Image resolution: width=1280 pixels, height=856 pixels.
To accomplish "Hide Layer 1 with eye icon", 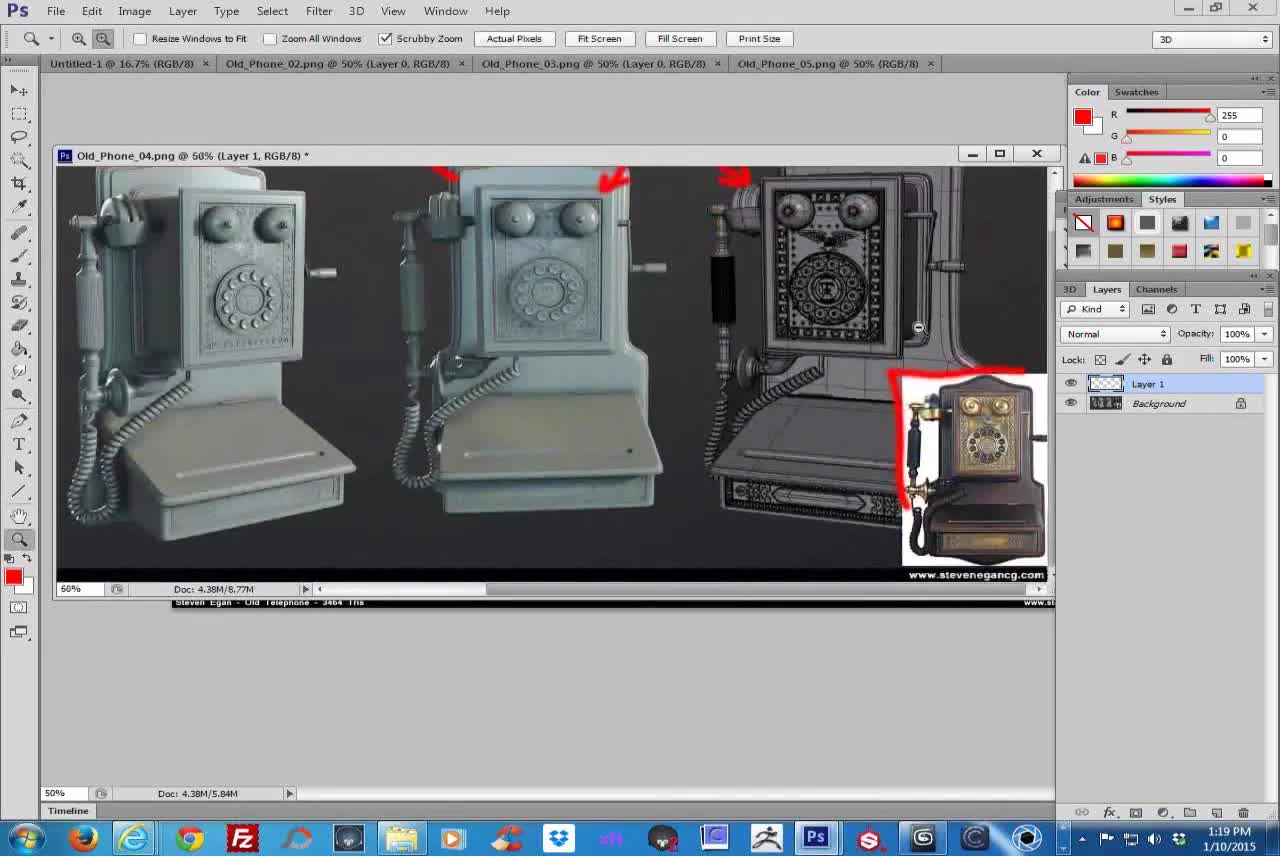I will pos(1071,384).
